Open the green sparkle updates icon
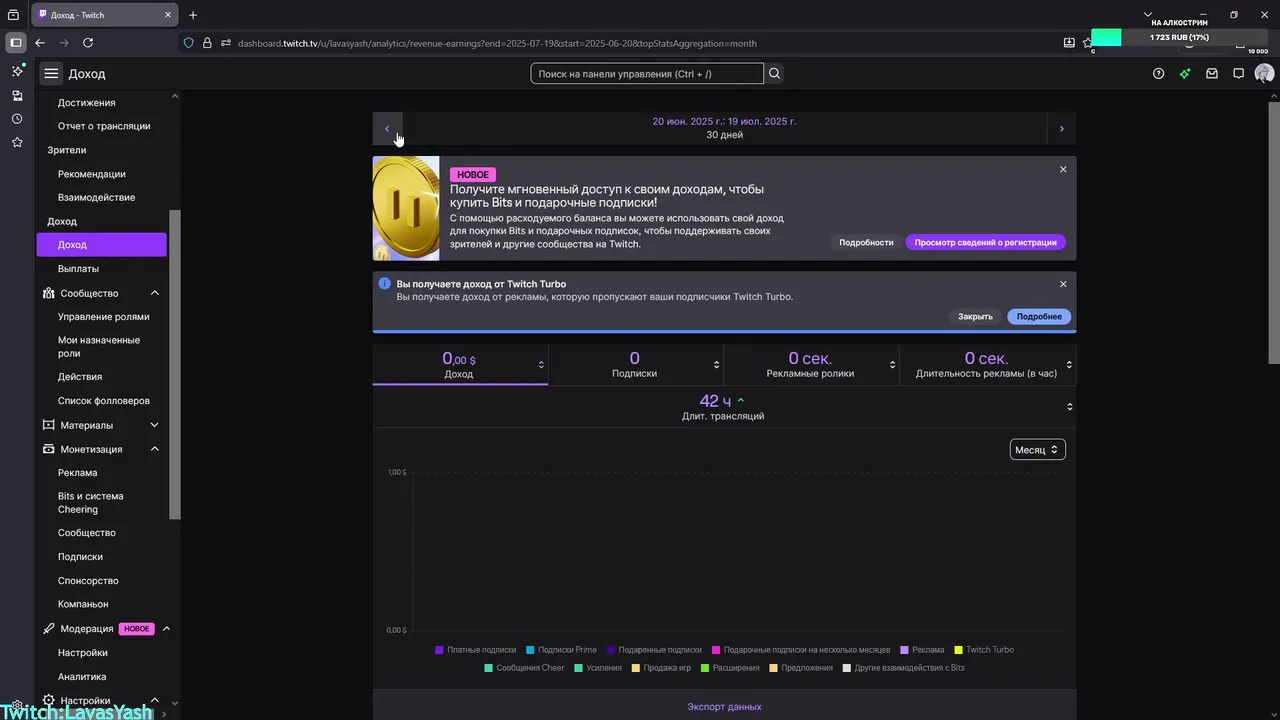The image size is (1280, 720). [1185, 73]
